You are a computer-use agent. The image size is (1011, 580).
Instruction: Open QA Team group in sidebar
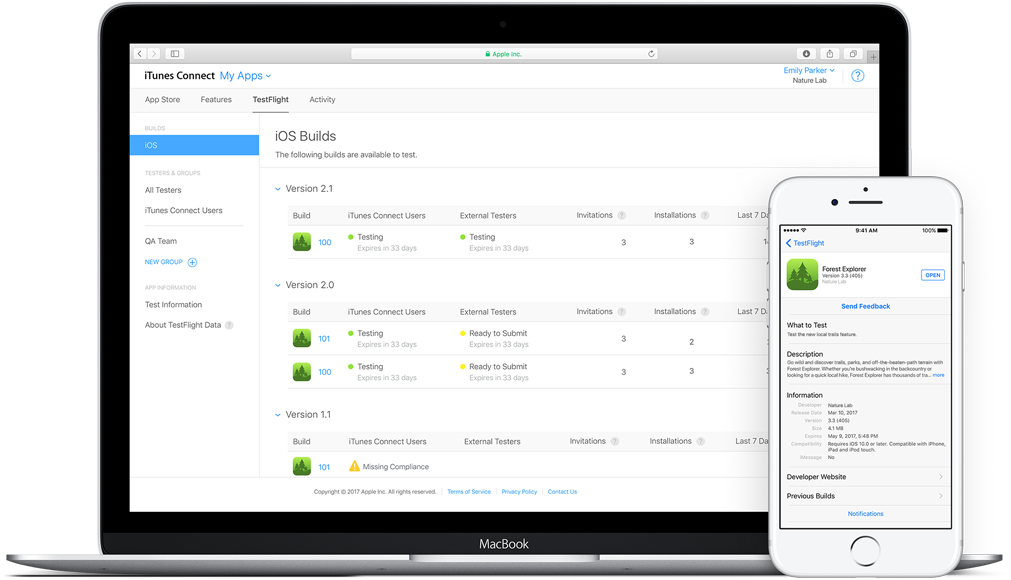(161, 241)
